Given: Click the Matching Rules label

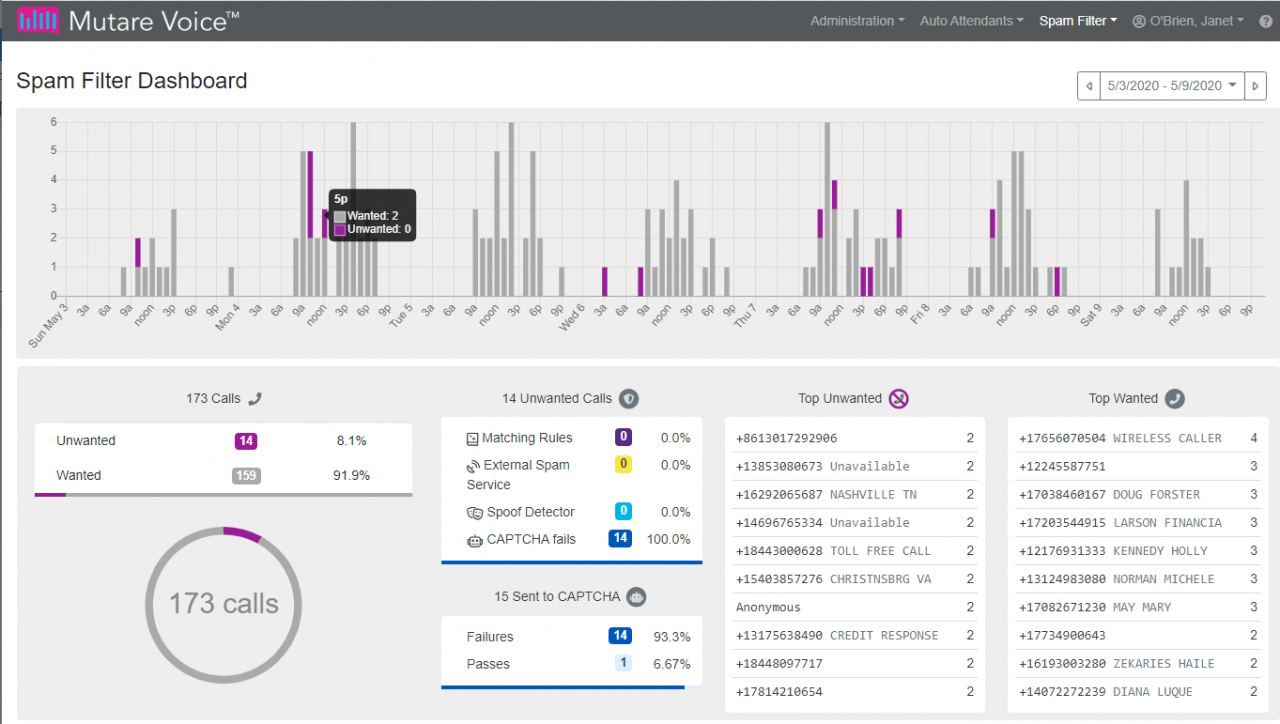Looking at the screenshot, I should pos(527,438).
